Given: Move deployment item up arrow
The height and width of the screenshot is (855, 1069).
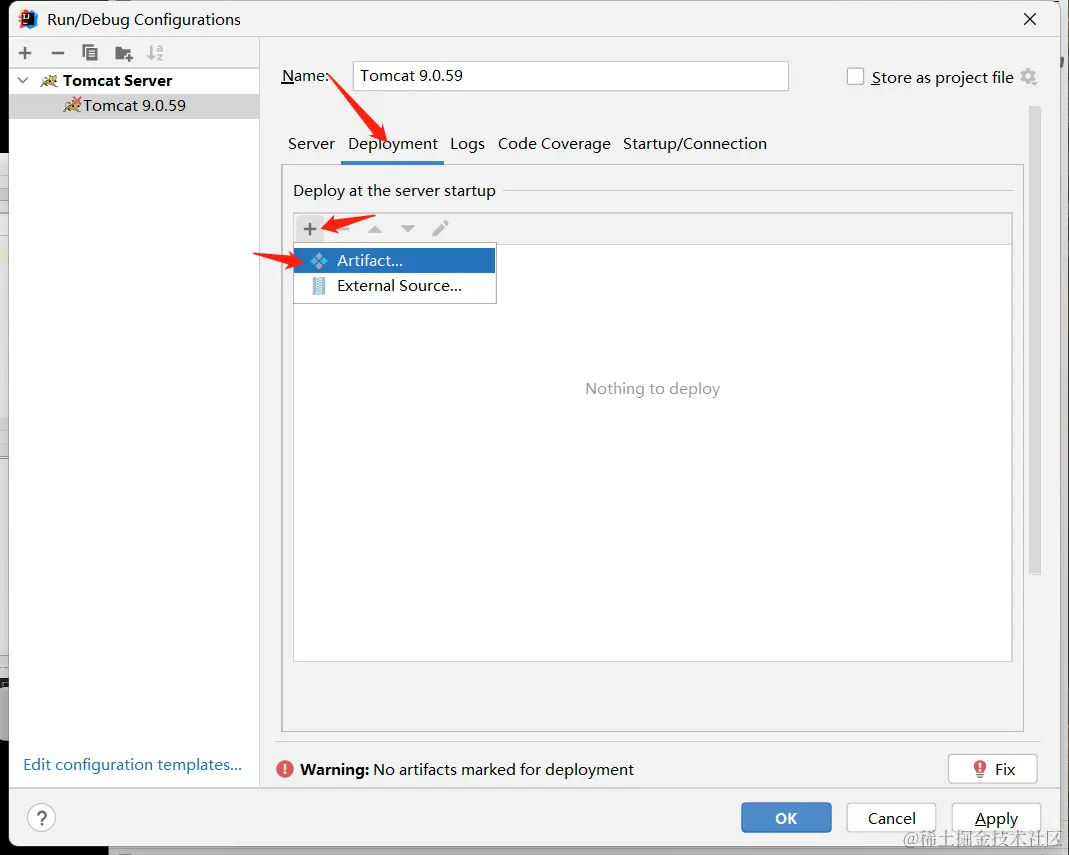Looking at the screenshot, I should click(375, 229).
